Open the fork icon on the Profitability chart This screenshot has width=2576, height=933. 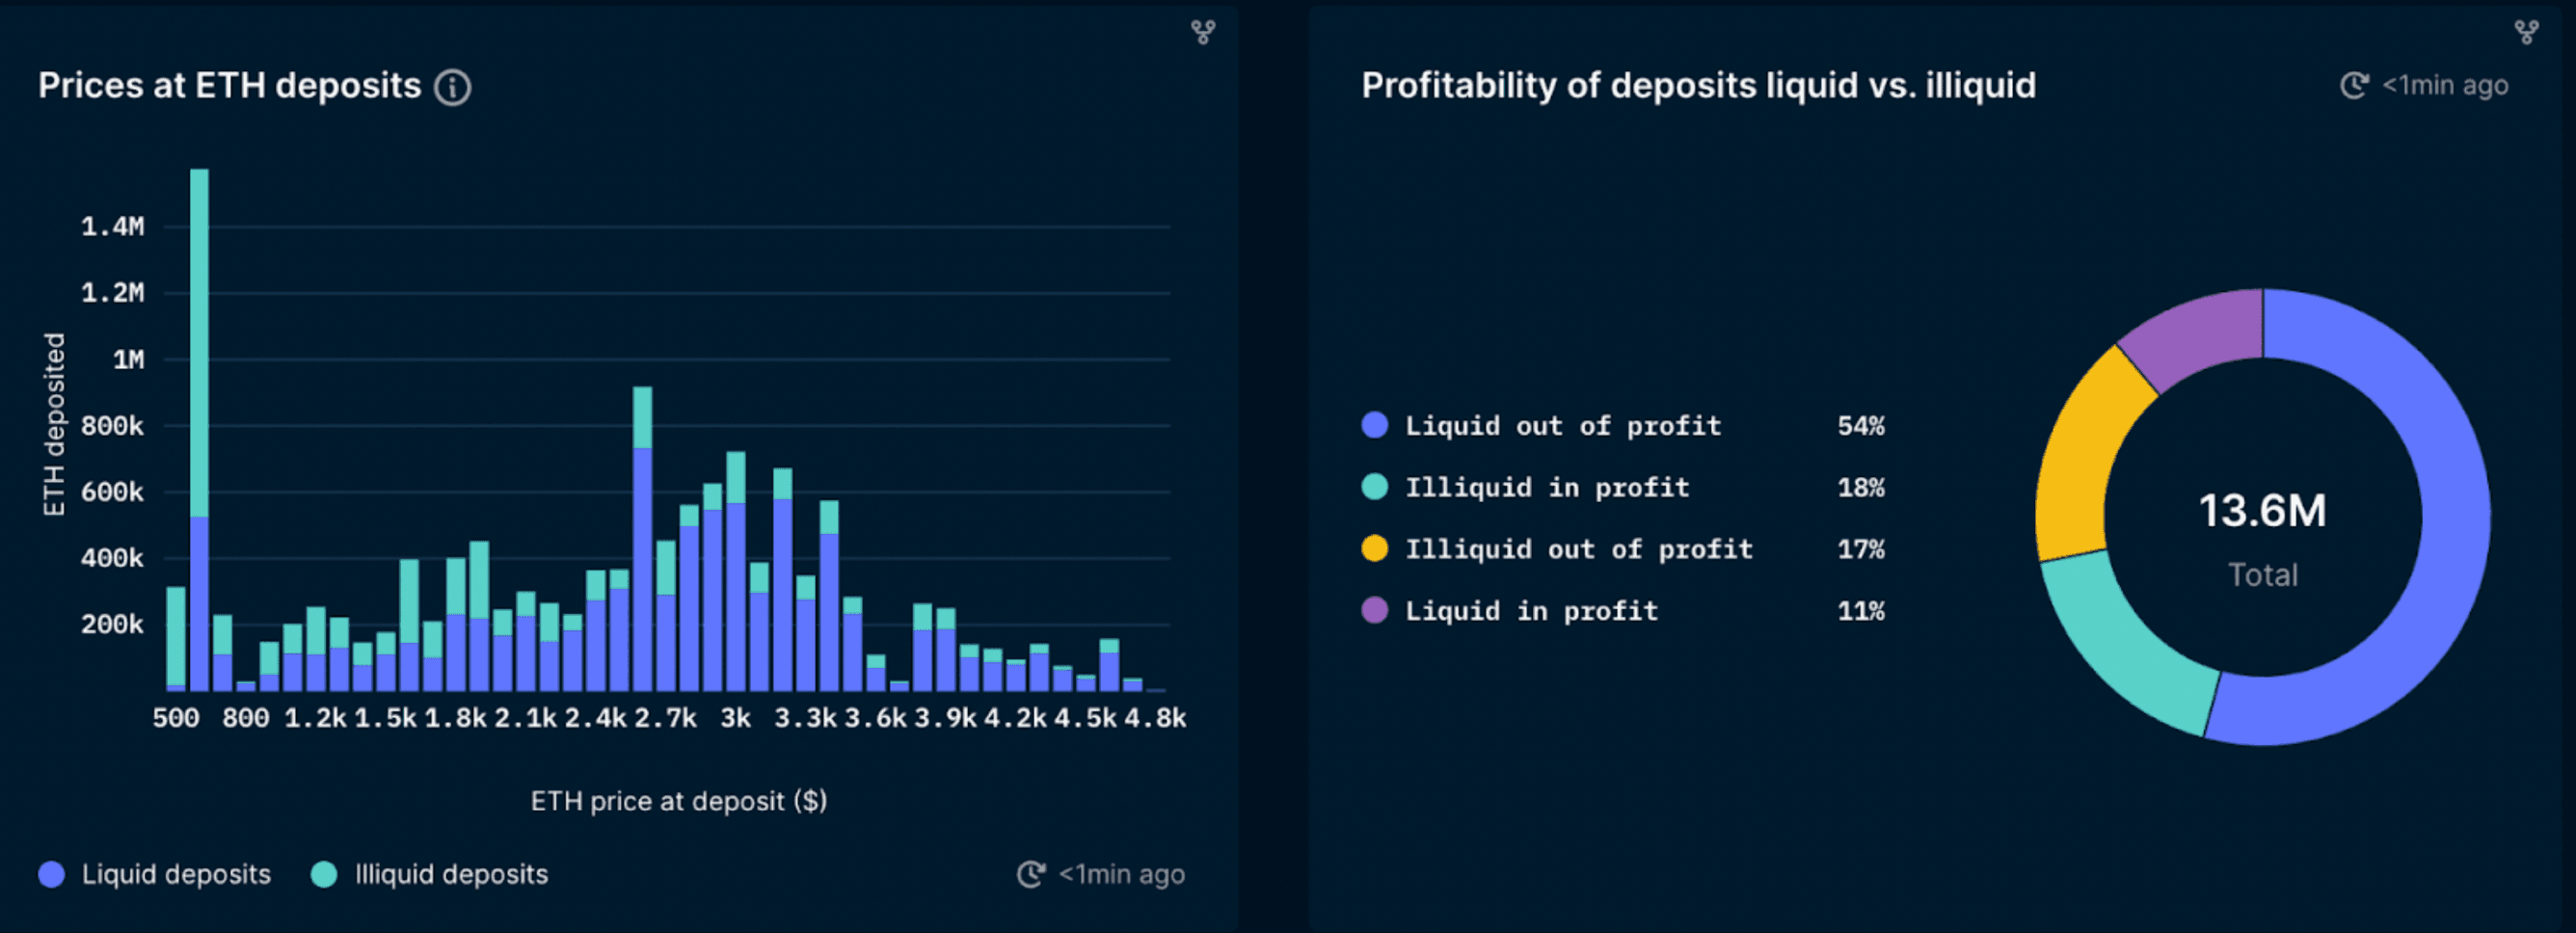[2526, 32]
